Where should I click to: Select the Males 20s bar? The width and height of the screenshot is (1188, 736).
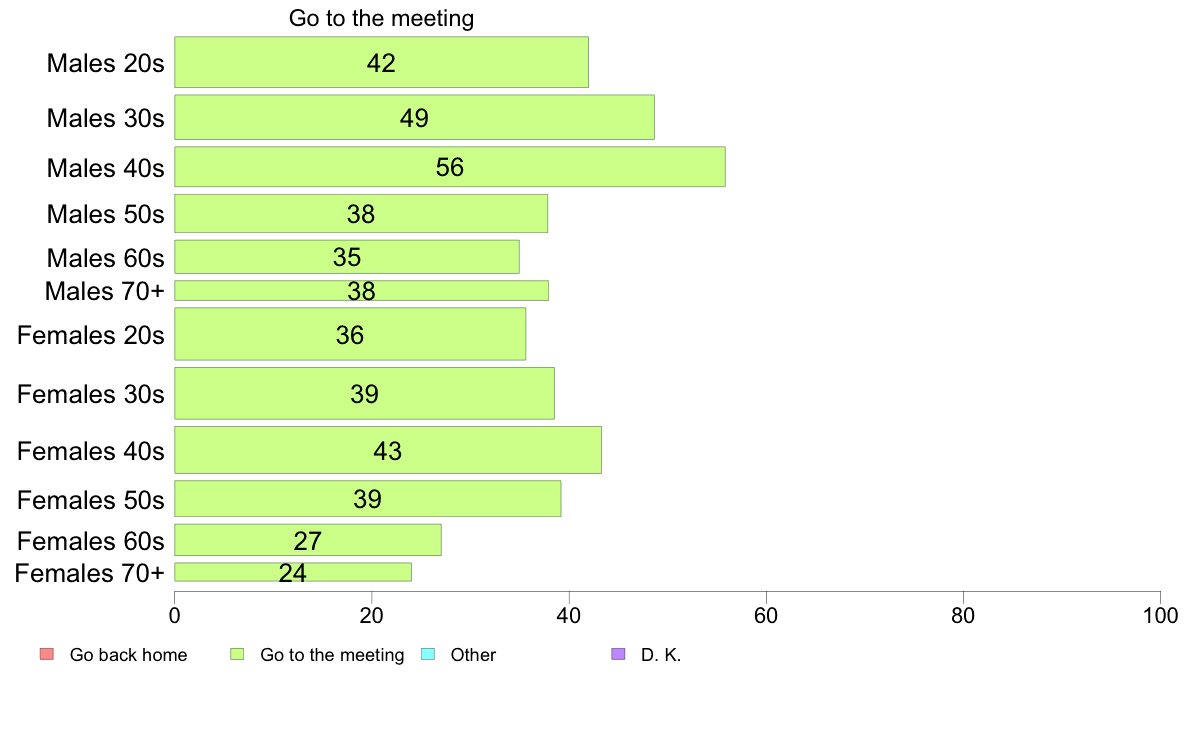[381, 62]
